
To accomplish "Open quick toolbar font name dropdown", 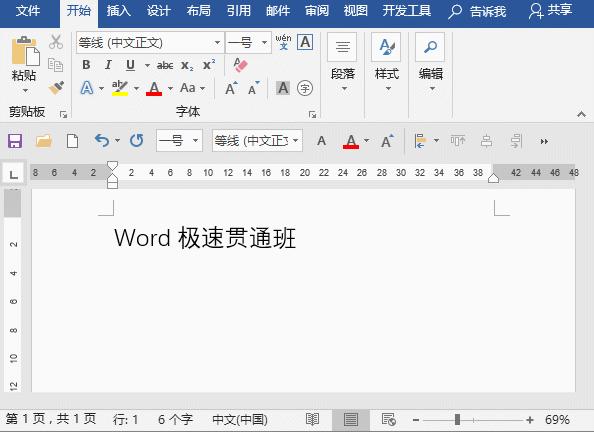I will [295, 141].
